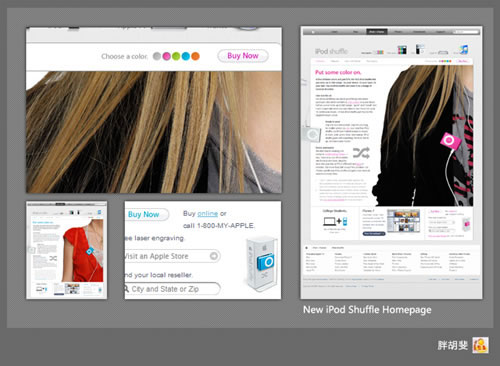Click the pink iPod shuffle clipped on jacket
This screenshot has height=366, width=500.
pyautogui.click(x=450, y=141)
